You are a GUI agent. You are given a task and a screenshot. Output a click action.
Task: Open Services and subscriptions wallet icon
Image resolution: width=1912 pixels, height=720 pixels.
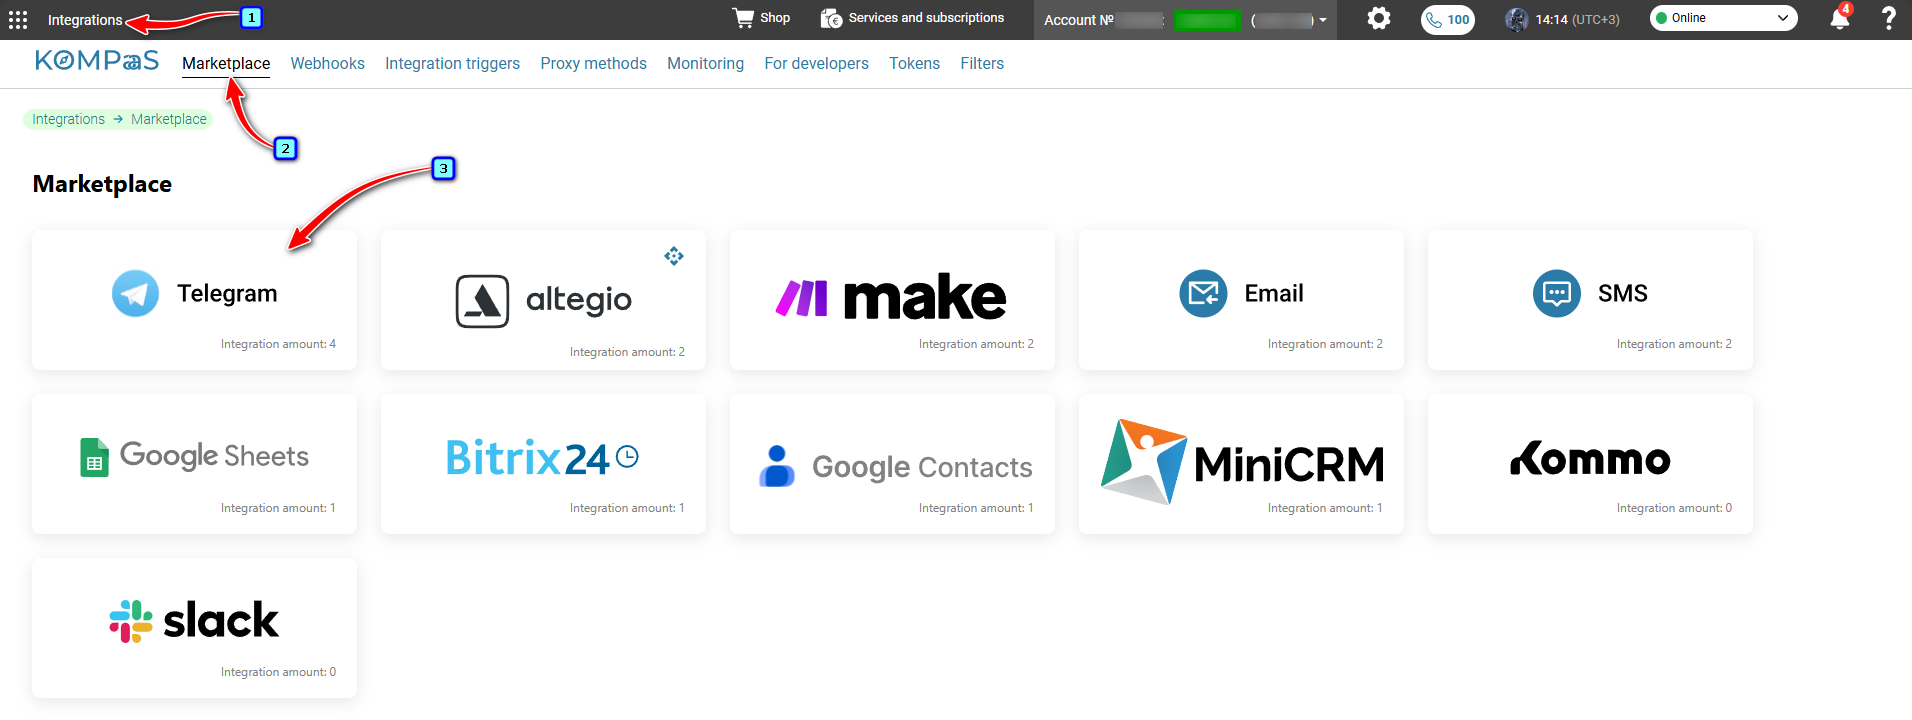tap(831, 18)
